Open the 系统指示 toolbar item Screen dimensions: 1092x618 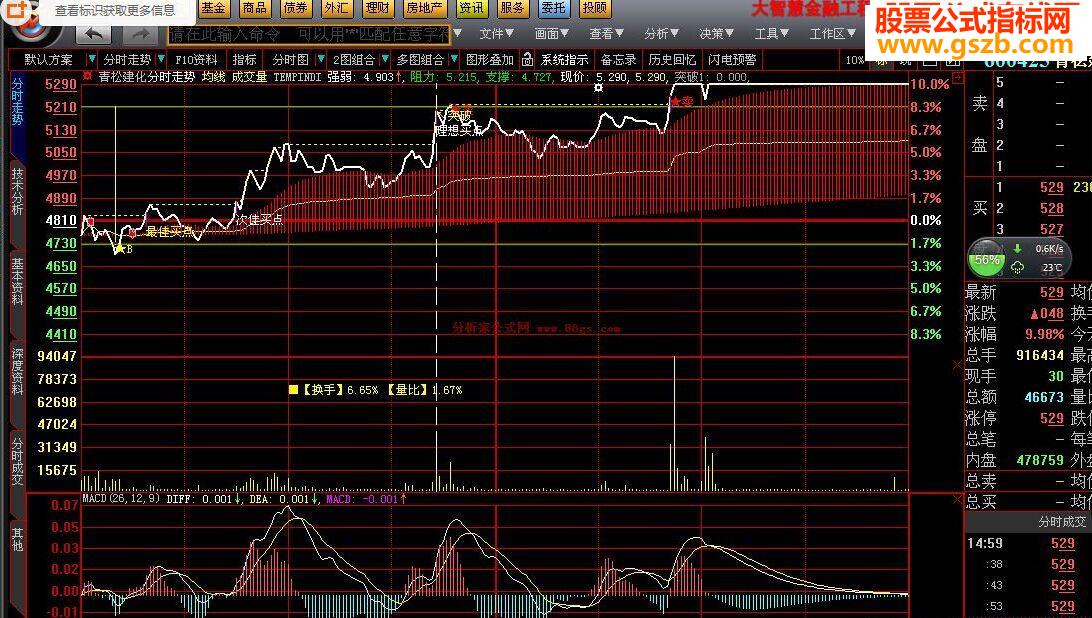pos(565,60)
